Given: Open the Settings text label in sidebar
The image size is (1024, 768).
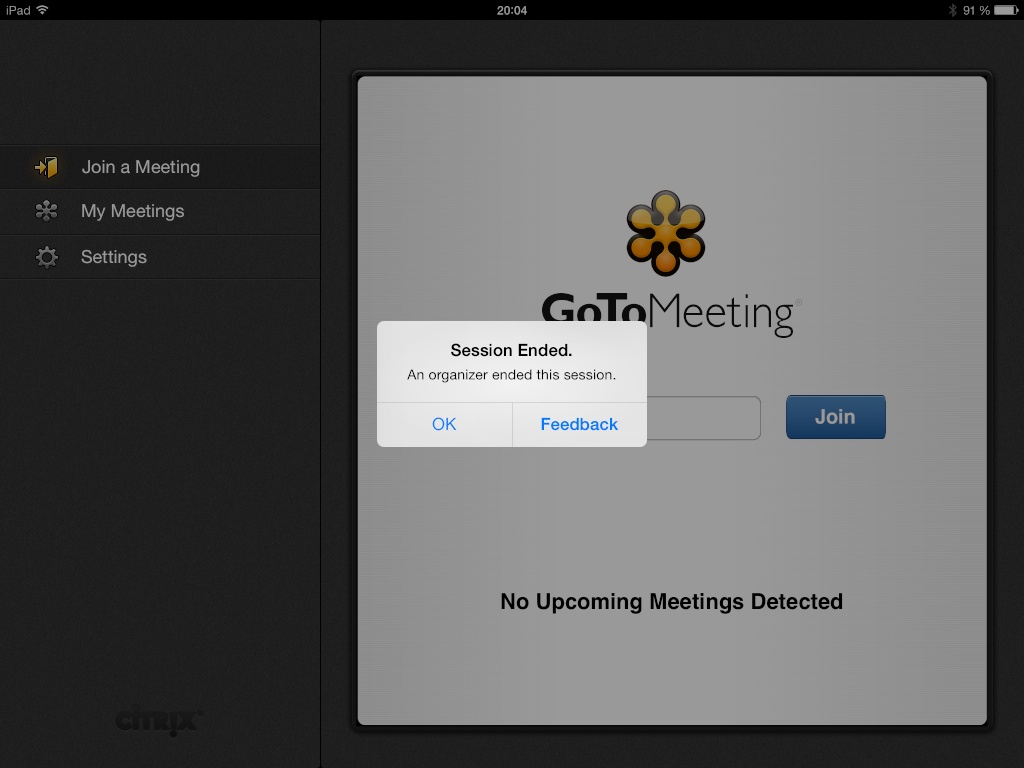Looking at the screenshot, I should 113,257.
